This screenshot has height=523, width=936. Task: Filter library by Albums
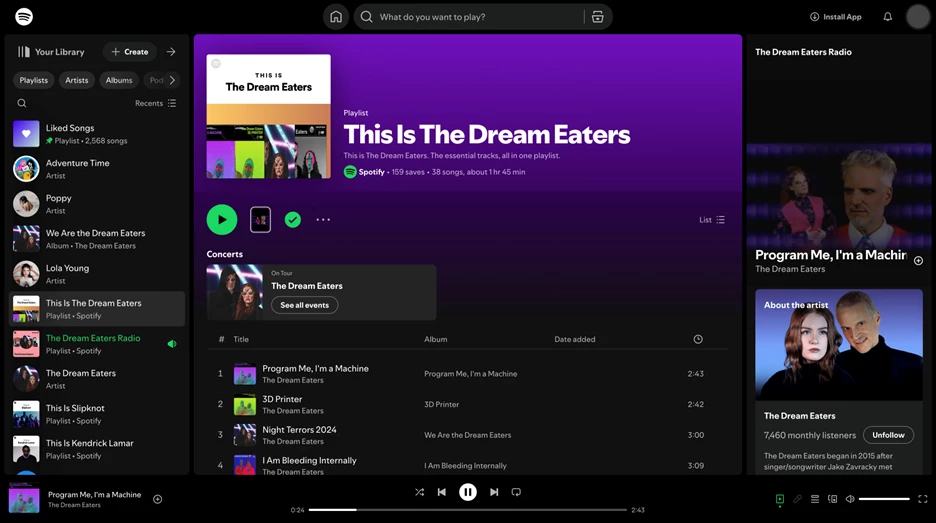coord(119,80)
